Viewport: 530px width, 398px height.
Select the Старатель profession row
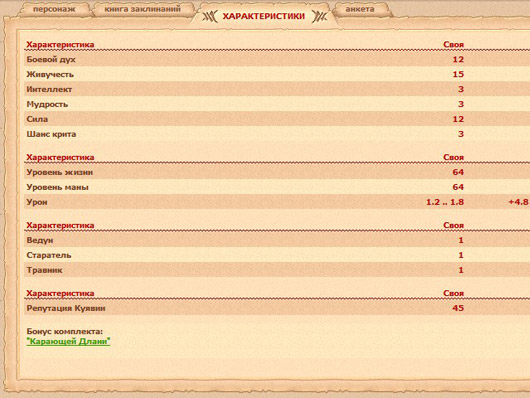[277, 255]
